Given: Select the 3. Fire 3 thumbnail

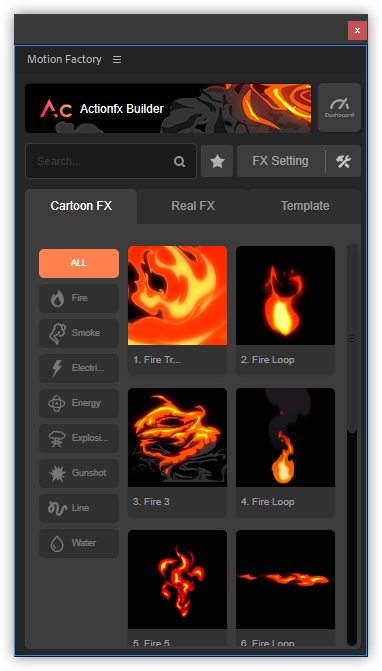Looking at the screenshot, I should 178,437.
